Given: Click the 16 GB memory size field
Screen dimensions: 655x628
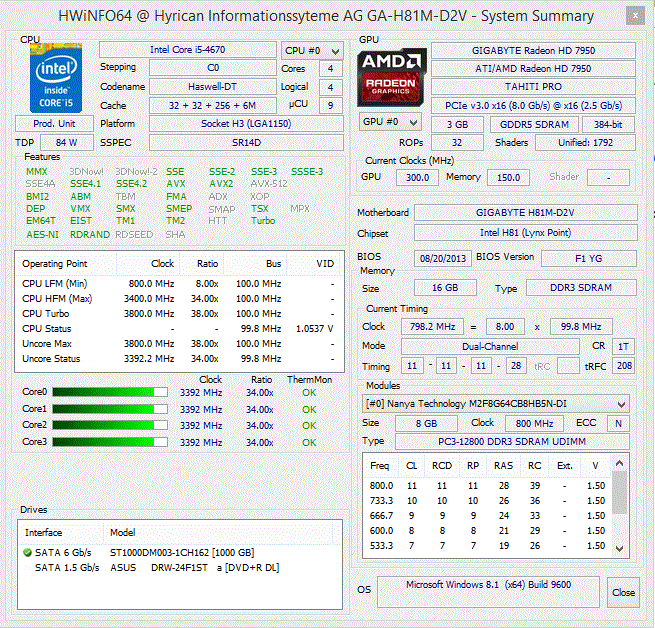Looking at the screenshot, I should (x=445, y=288).
